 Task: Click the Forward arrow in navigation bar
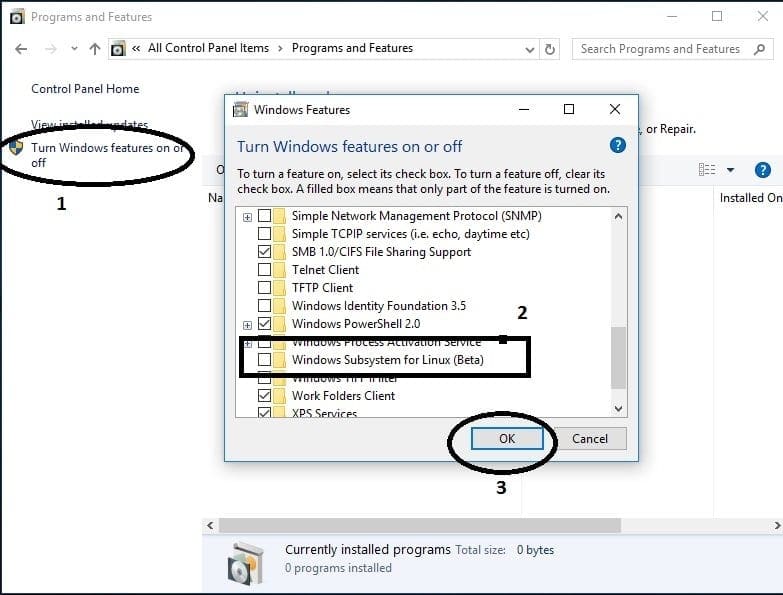click(x=50, y=49)
